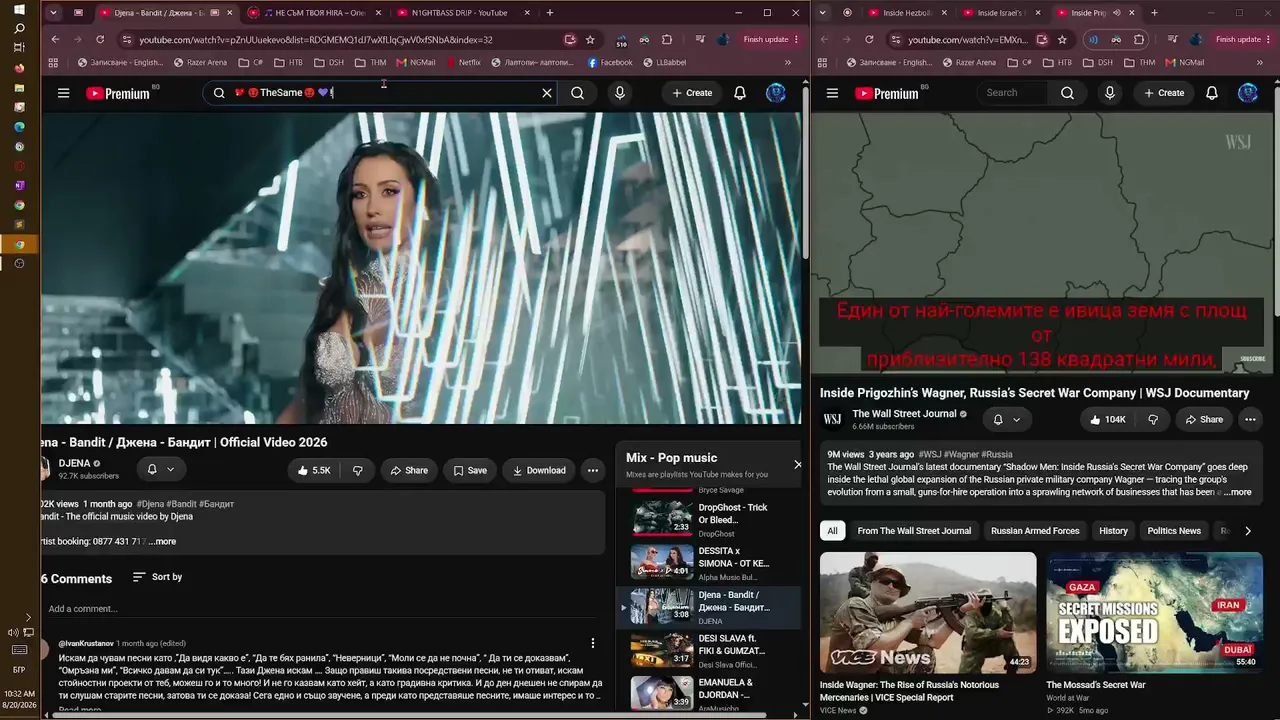The width and height of the screenshot is (1280, 720).
Task: Open the taskbar volume icon
Action: [13, 632]
